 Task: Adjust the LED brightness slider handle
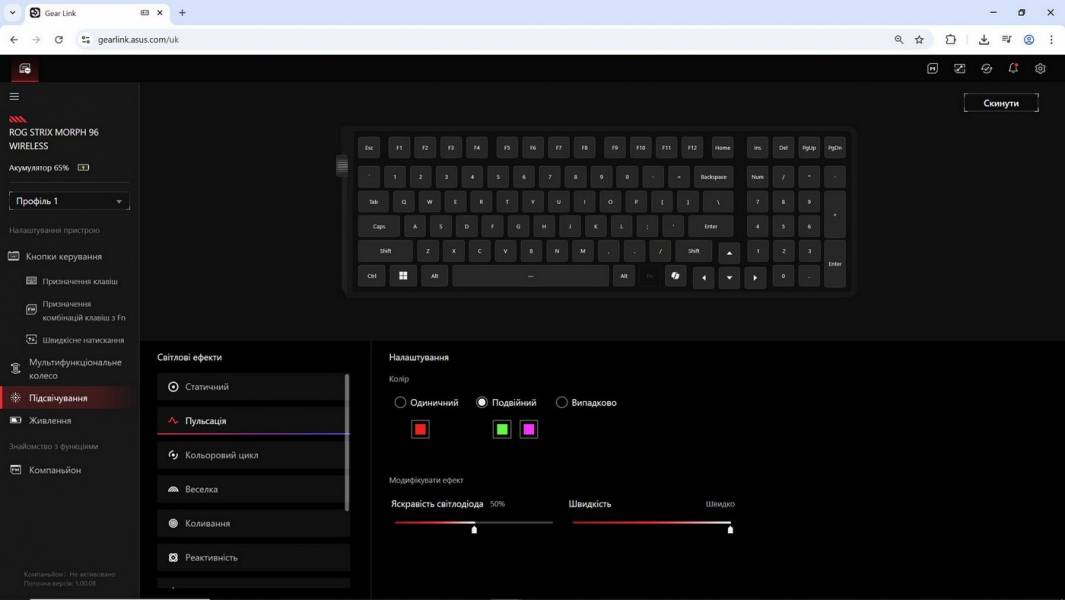pos(474,529)
